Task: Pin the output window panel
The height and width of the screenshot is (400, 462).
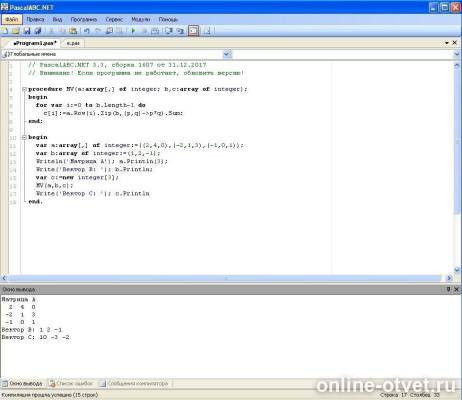Action: 449,289
